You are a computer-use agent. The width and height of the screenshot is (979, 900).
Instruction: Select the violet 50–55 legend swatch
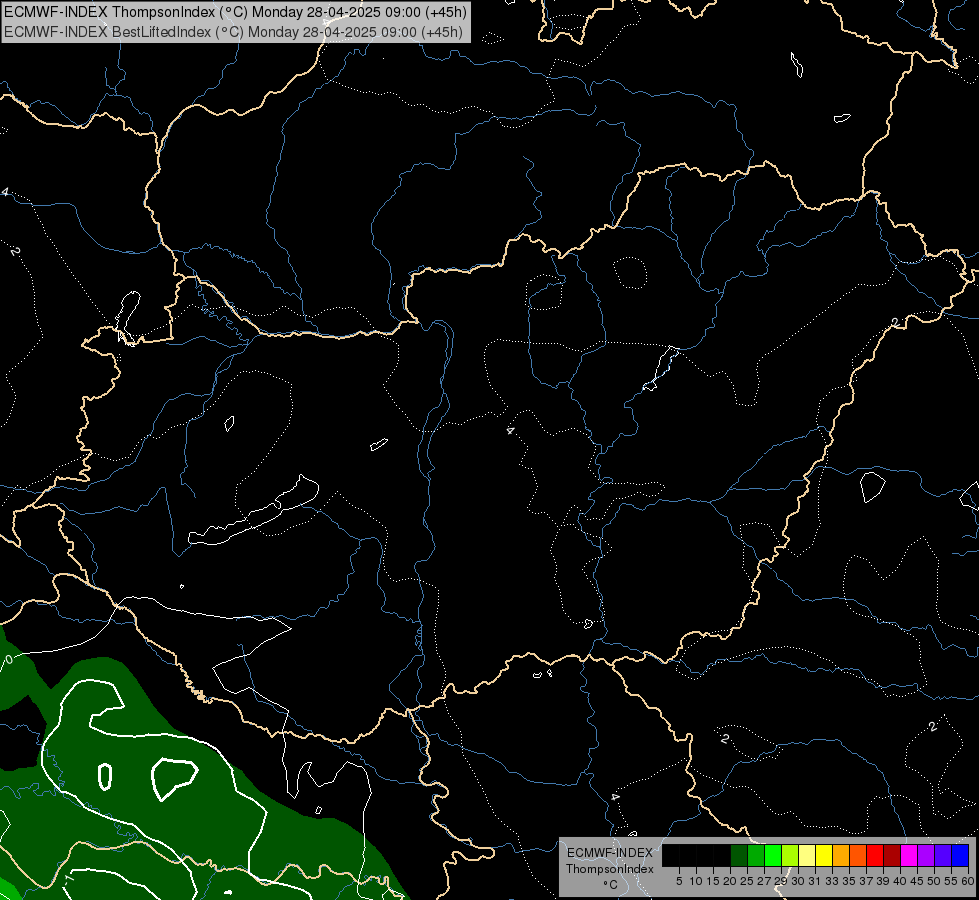coord(943,855)
